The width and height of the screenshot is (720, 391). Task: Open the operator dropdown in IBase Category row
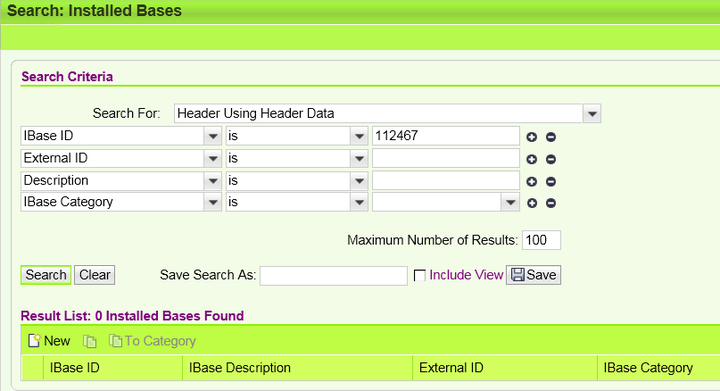click(x=359, y=202)
